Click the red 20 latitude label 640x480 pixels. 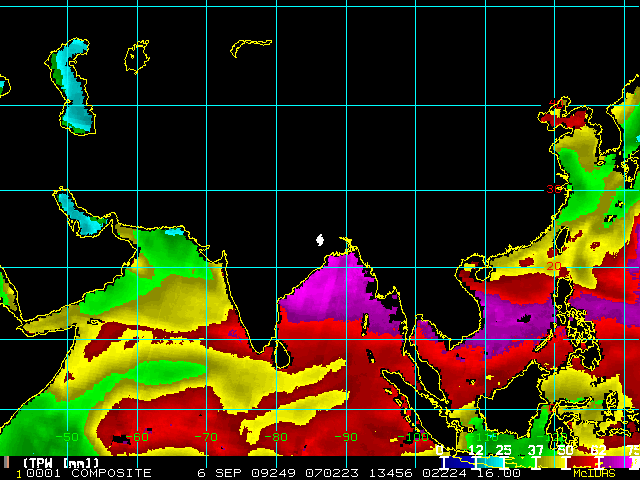click(x=553, y=266)
